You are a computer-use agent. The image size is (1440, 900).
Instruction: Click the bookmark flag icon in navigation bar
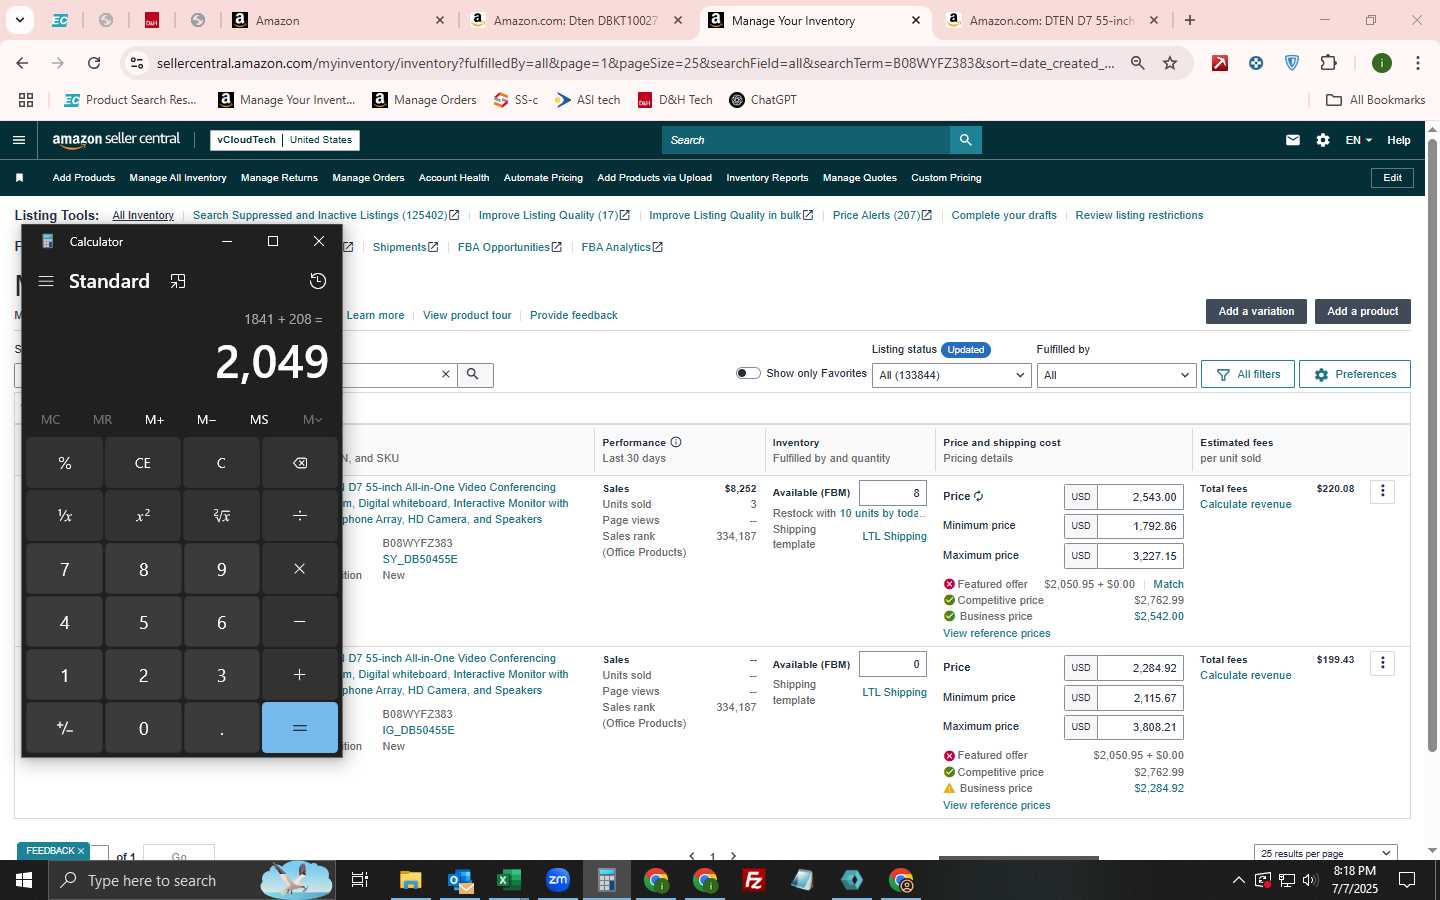(19, 178)
